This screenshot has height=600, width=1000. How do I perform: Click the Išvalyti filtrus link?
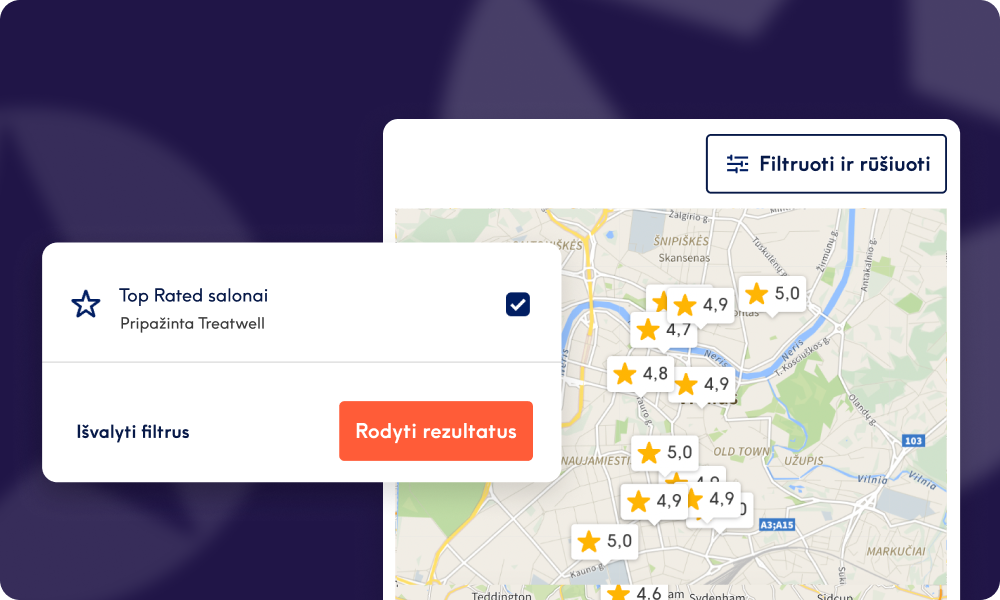(x=133, y=432)
